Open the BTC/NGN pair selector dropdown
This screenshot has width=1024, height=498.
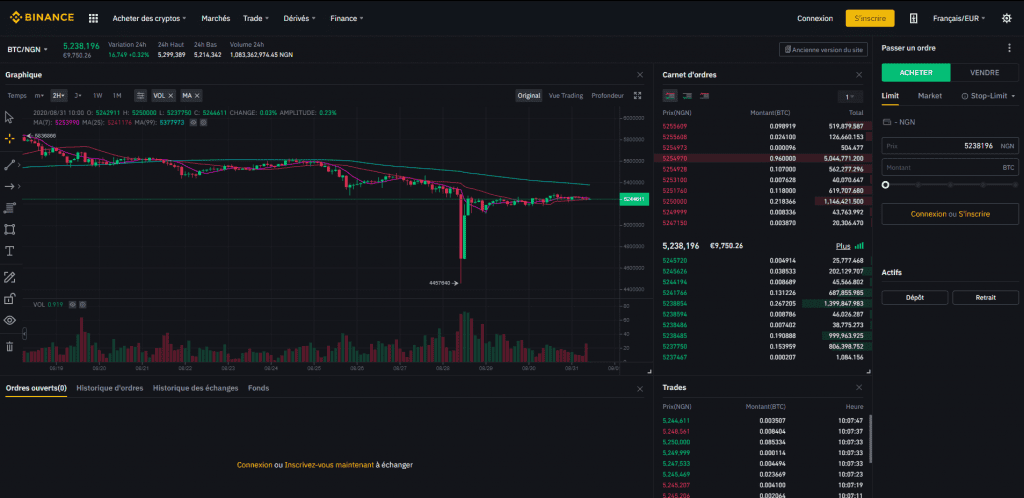pyautogui.click(x=27, y=50)
